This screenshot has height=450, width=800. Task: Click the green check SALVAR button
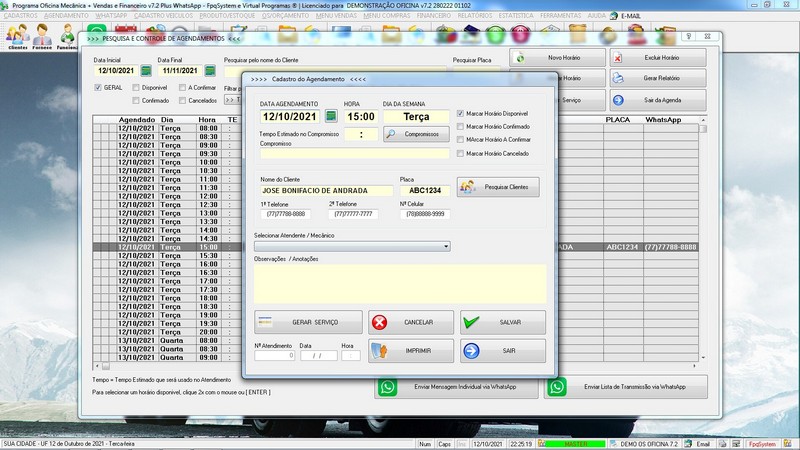(x=503, y=322)
